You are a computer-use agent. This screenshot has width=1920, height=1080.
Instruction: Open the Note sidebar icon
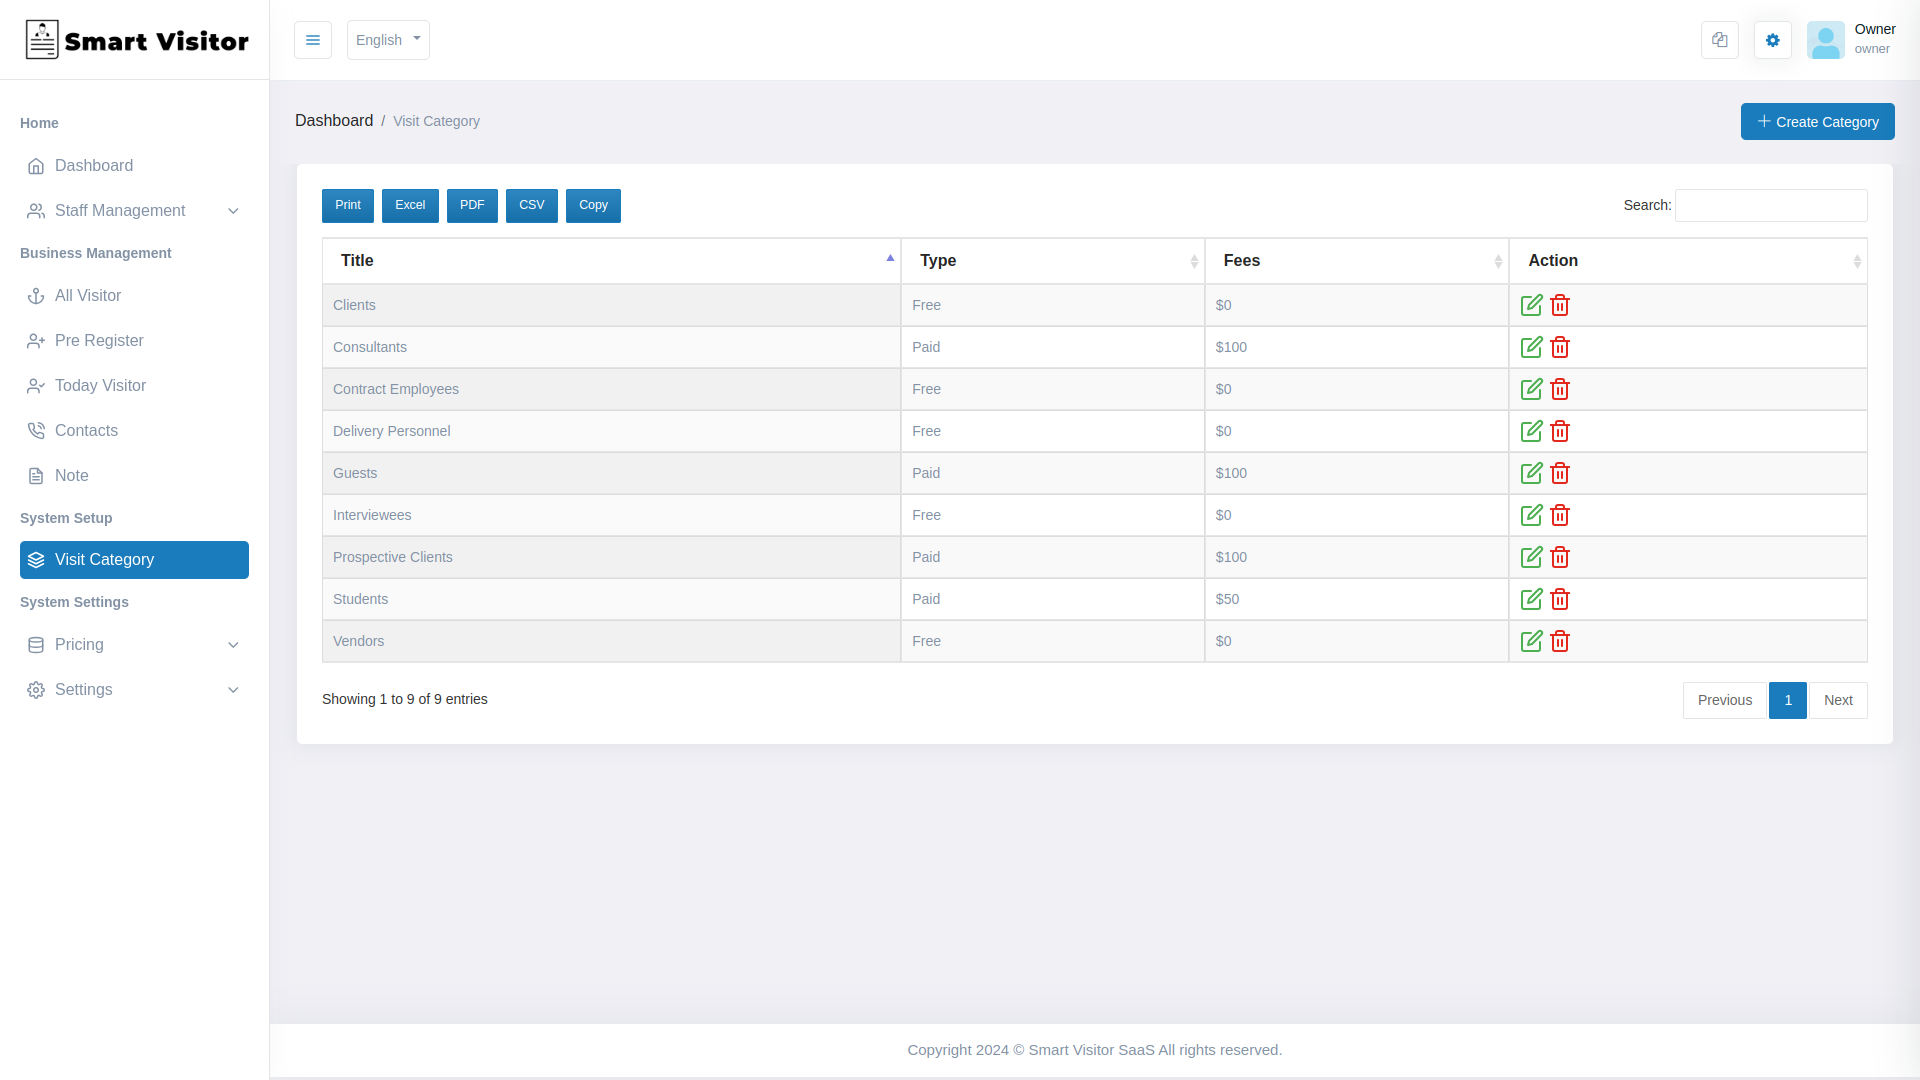coord(37,476)
